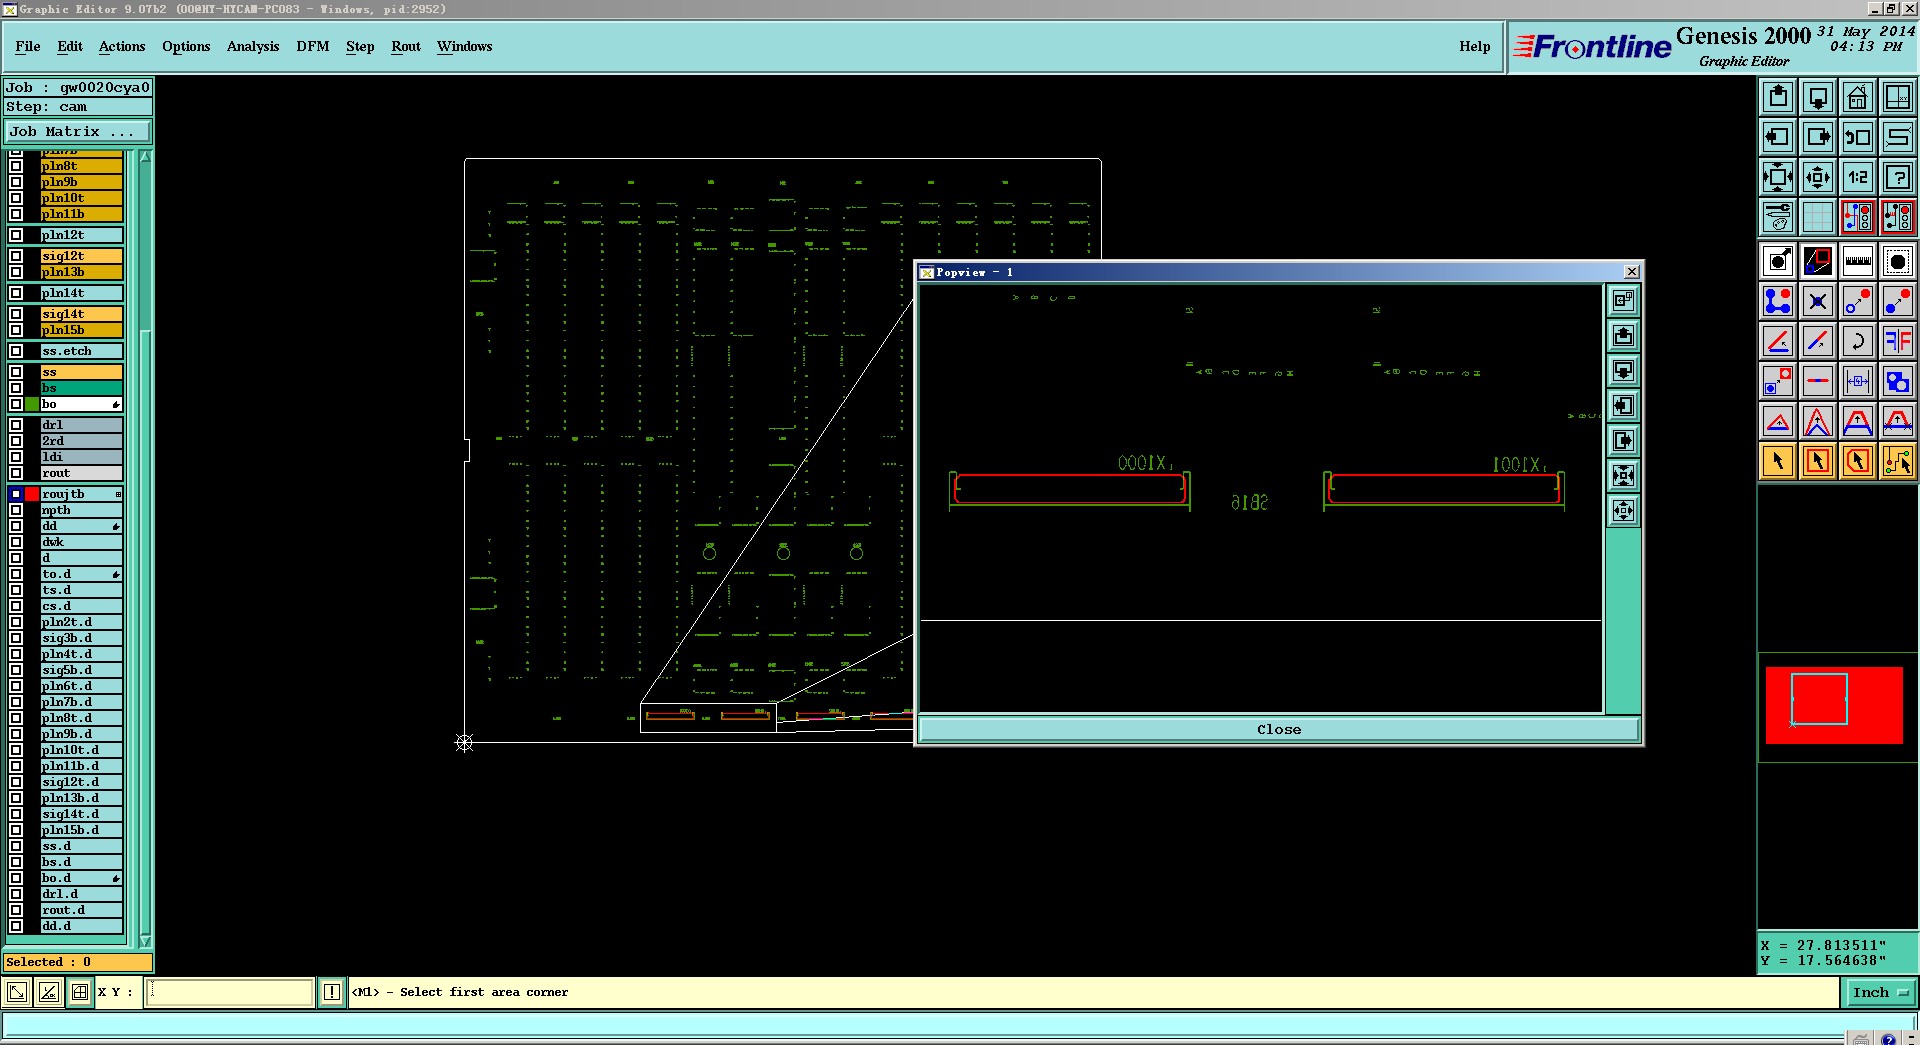Select the net selection arrow tool
The height and width of the screenshot is (1045, 1920).
tap(1897, 461)
